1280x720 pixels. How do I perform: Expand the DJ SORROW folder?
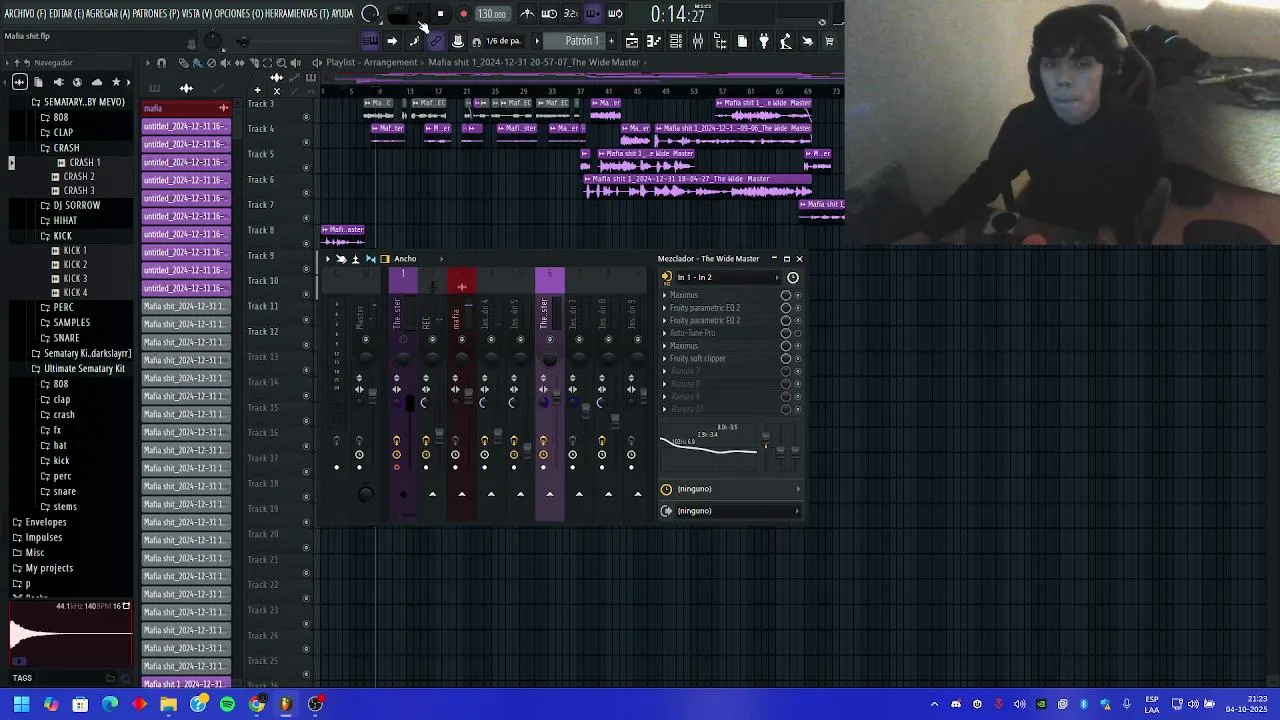[76, 205]
